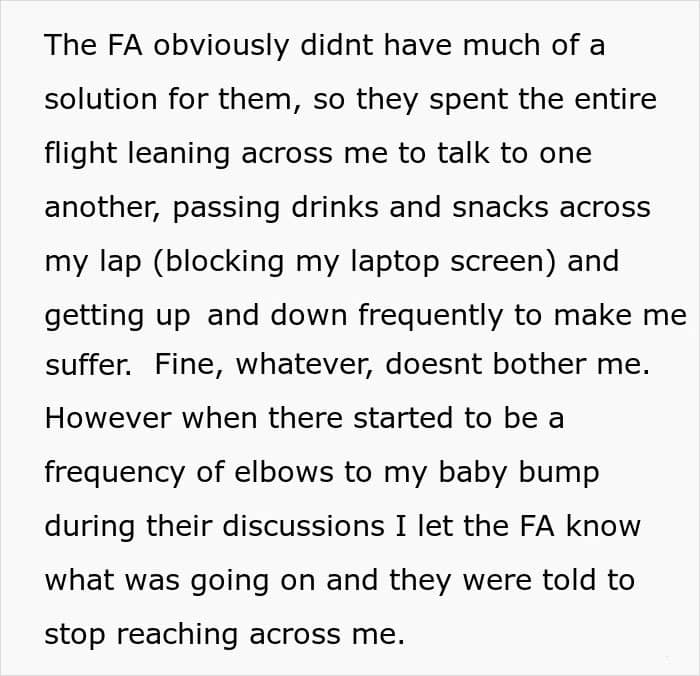The height and width of the screenshot is (676, 700).
Task: Click the word "frequently" in the paragraph
Action: (x=430, y=317)
